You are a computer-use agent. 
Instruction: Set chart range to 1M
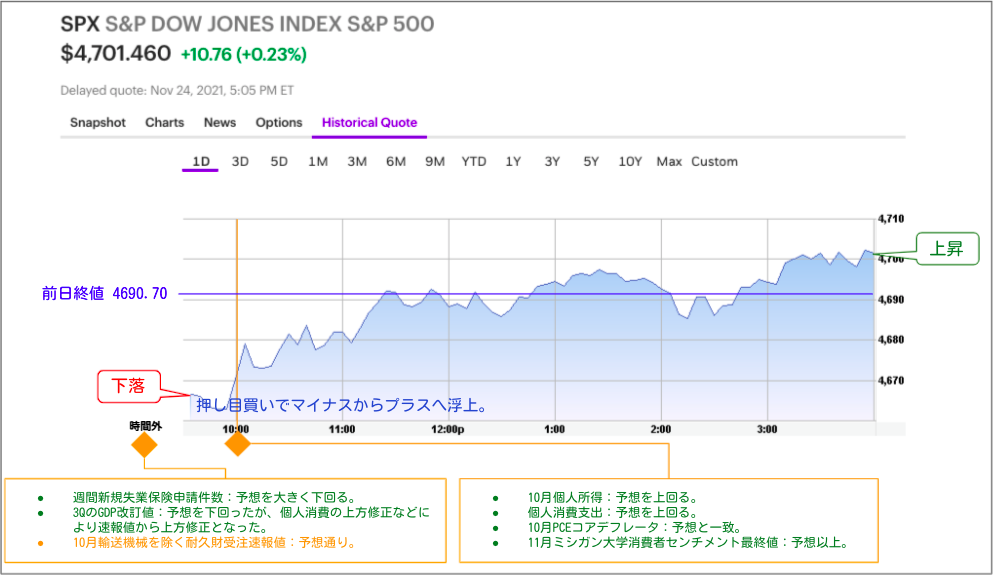click(x=318, y=162)
